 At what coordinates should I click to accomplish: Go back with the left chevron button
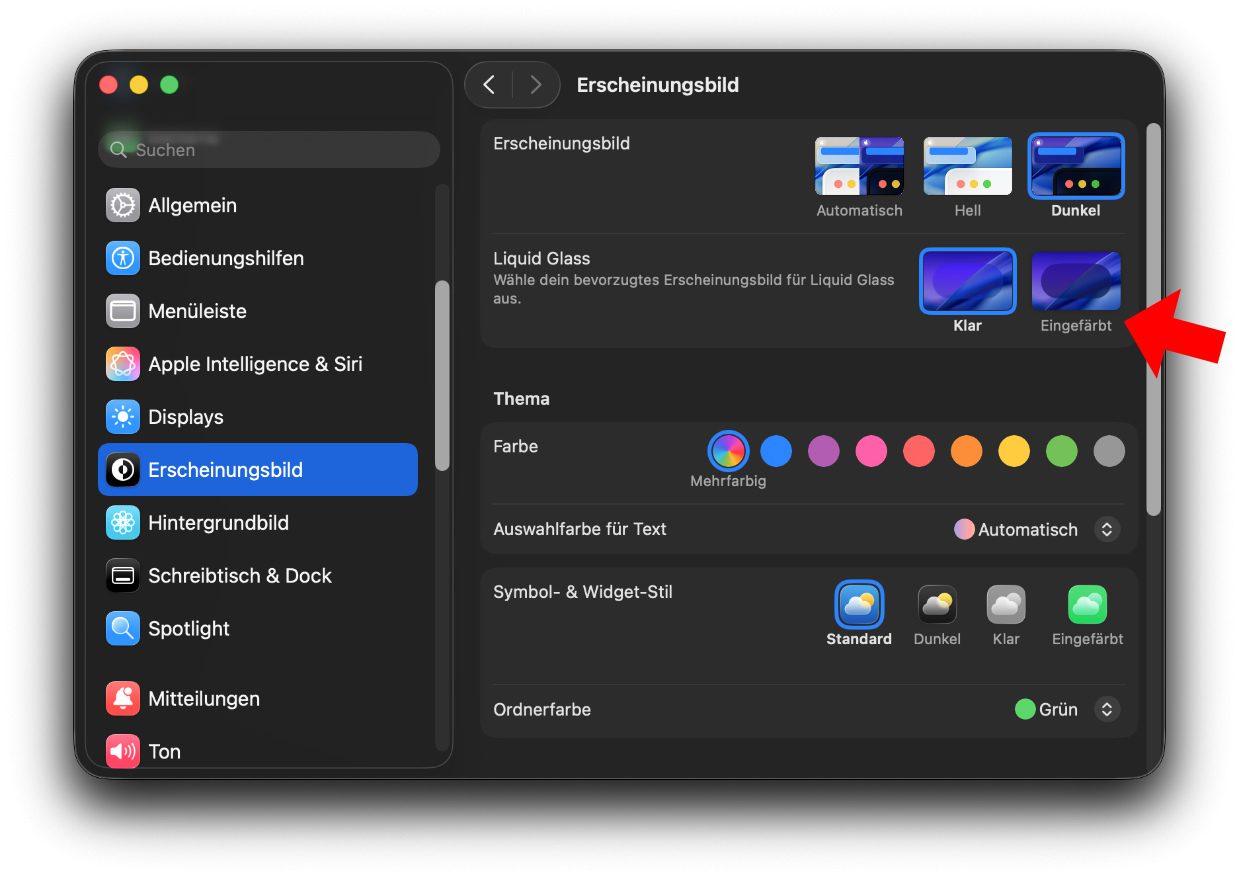pos(489,85)
